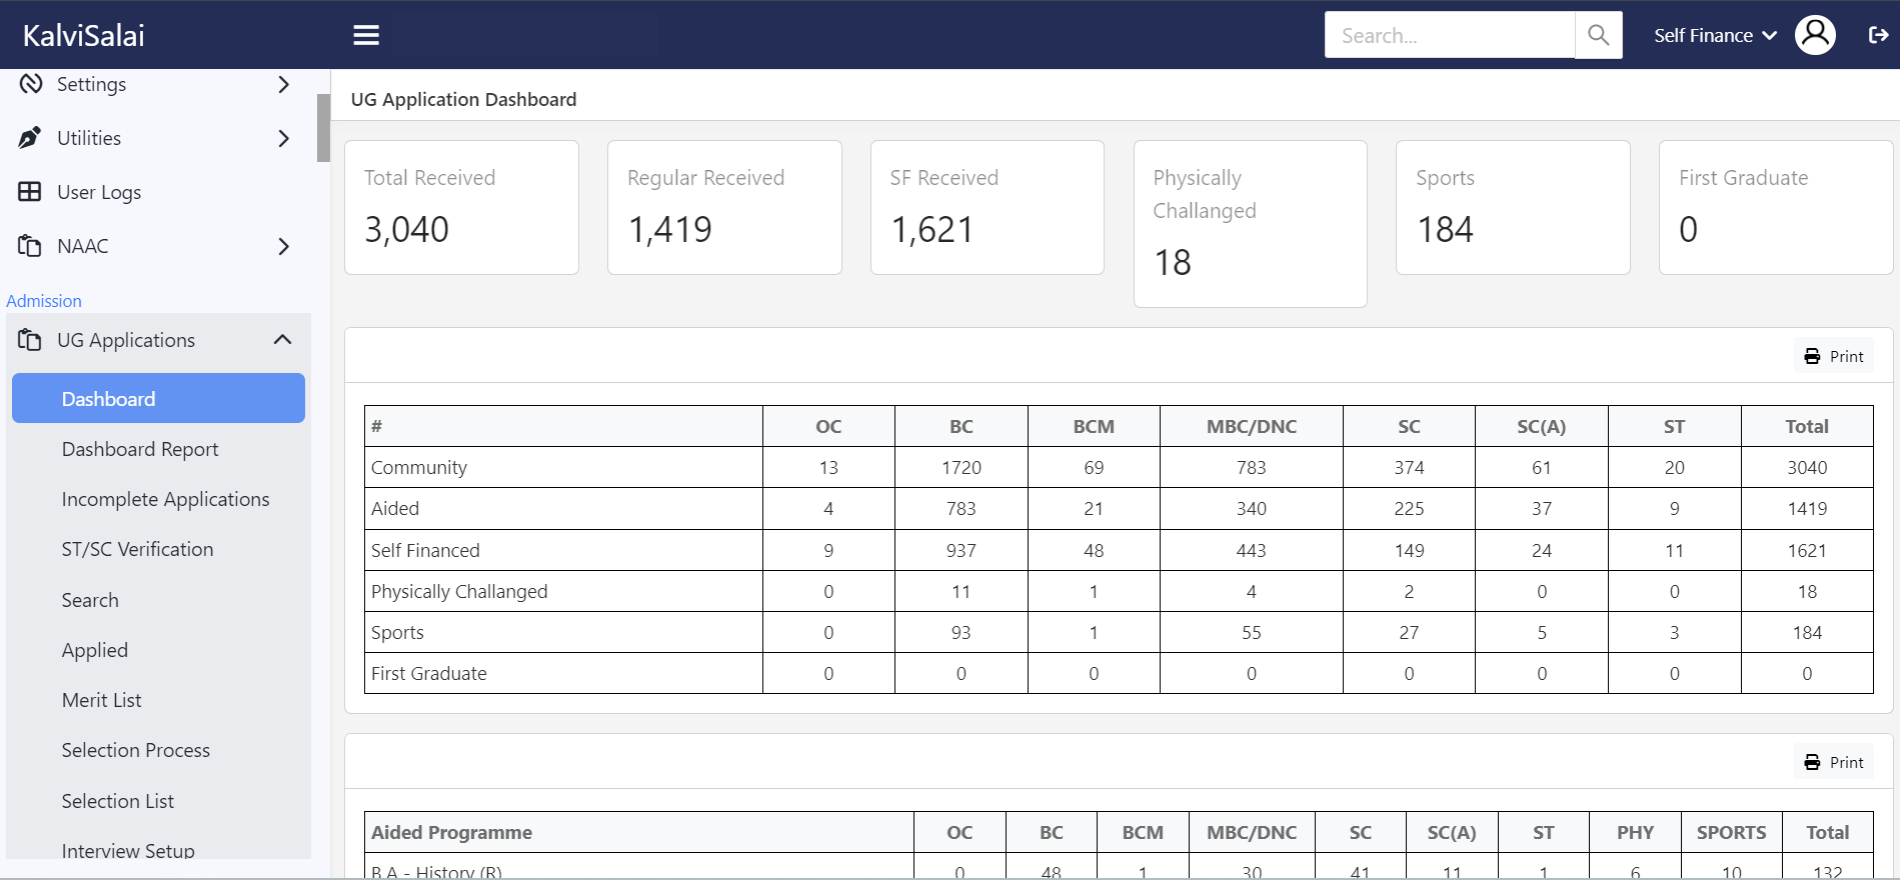Screen dimensions: 1900x890
Task: Go to Incomplete Applications
Action: [165, 499]
